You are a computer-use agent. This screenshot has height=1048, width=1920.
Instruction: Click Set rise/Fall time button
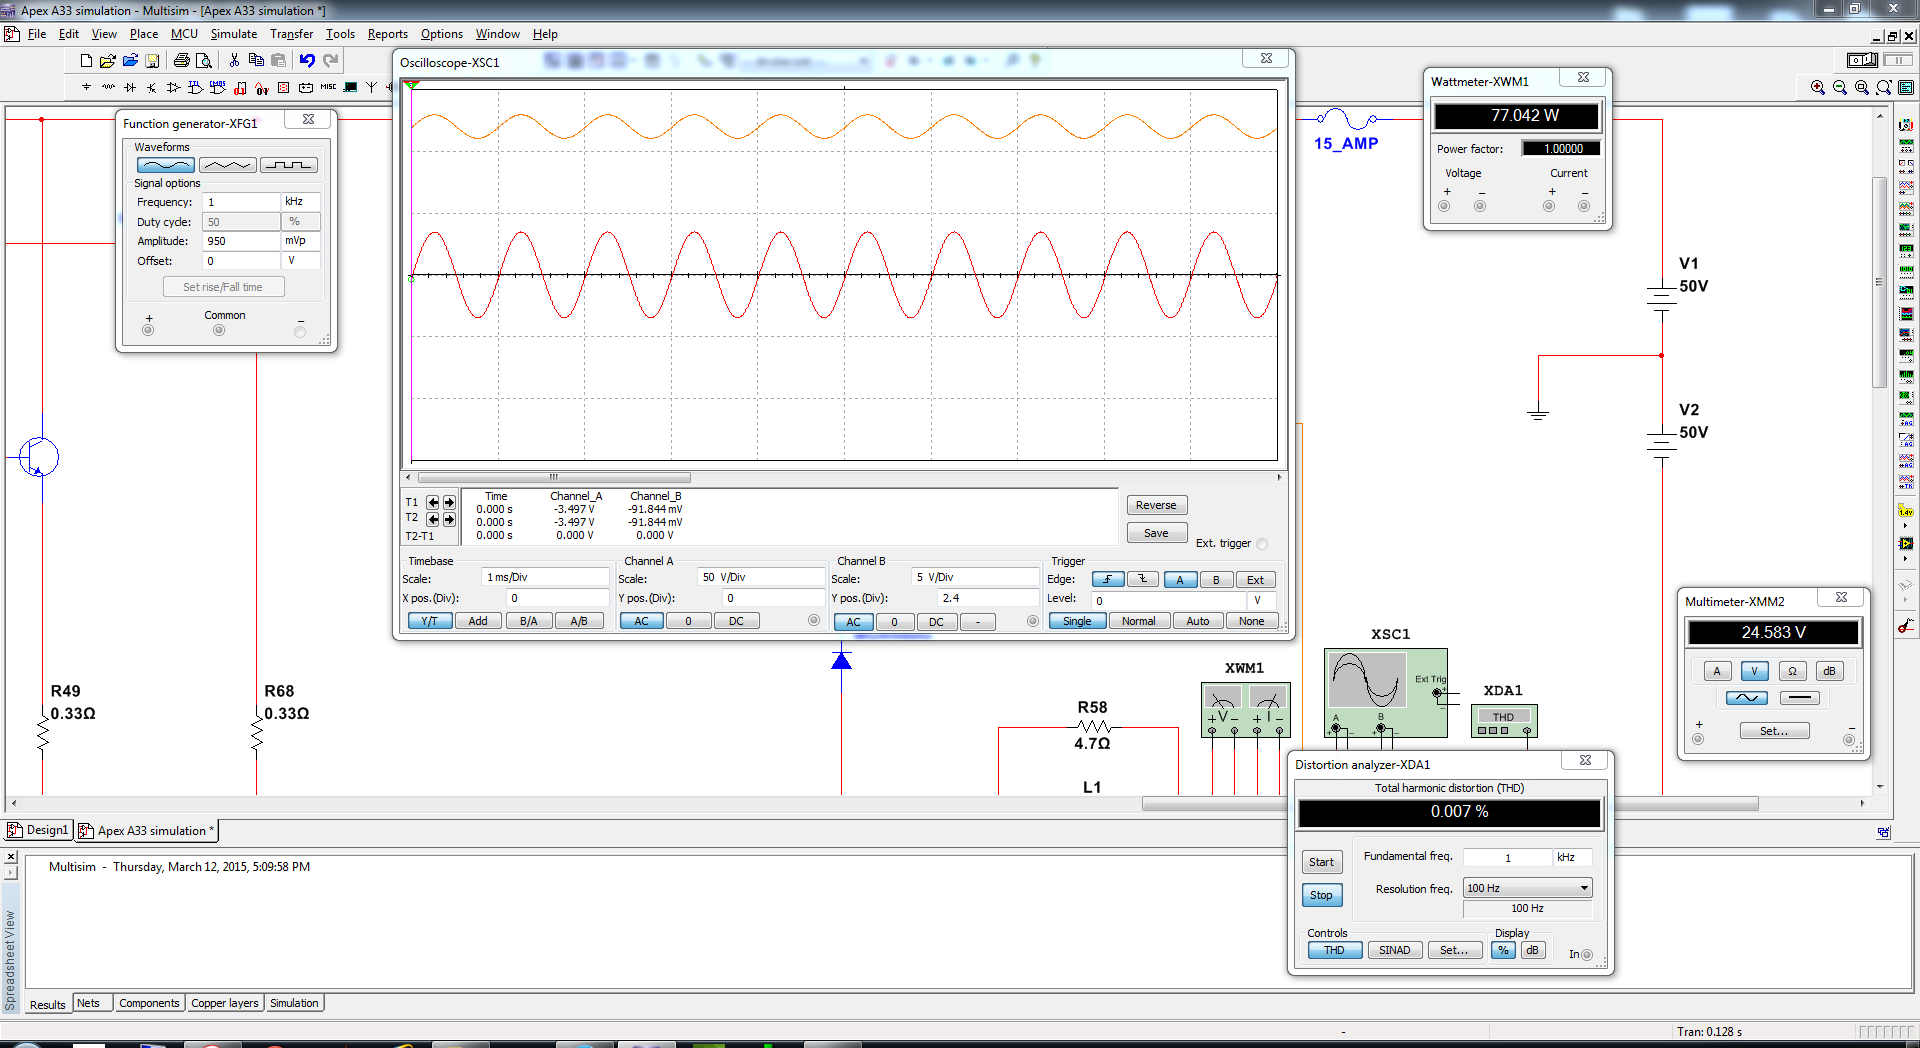223,287
